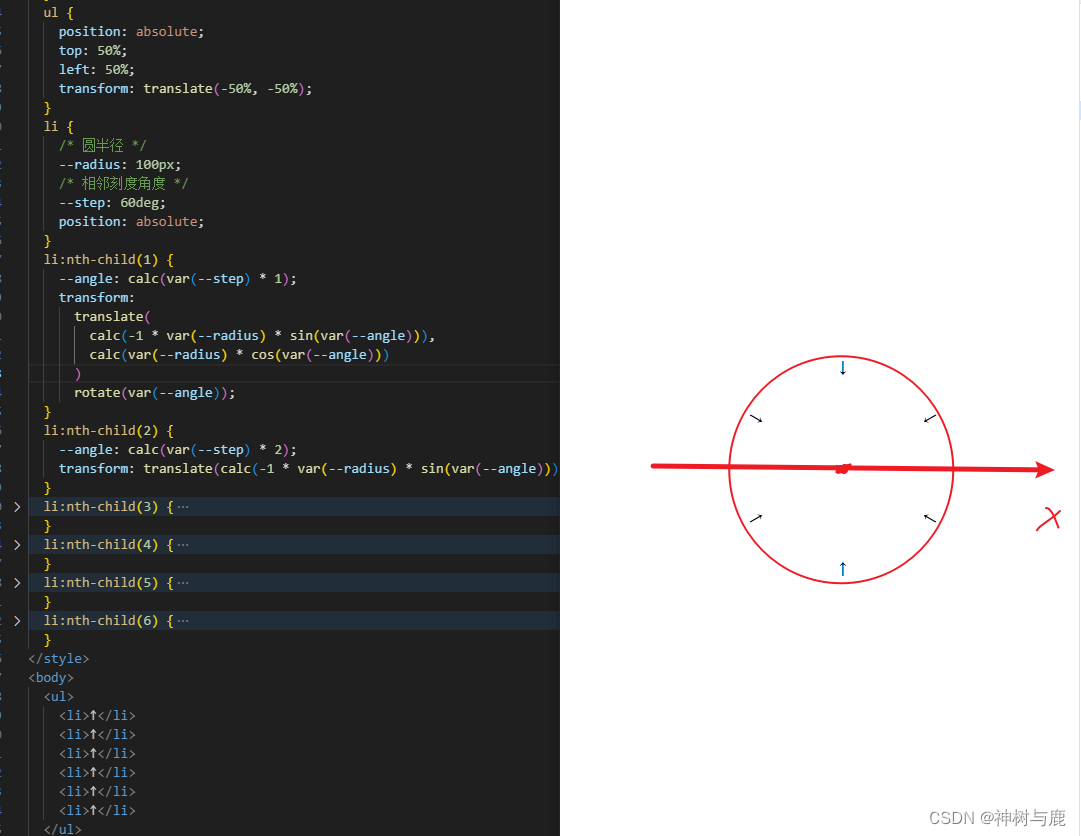Image resolution: width=1081 pixels, height=836 pixels.
Task: Click the '--step: 60deg;' declaration
Action: (x=112, y=203)
